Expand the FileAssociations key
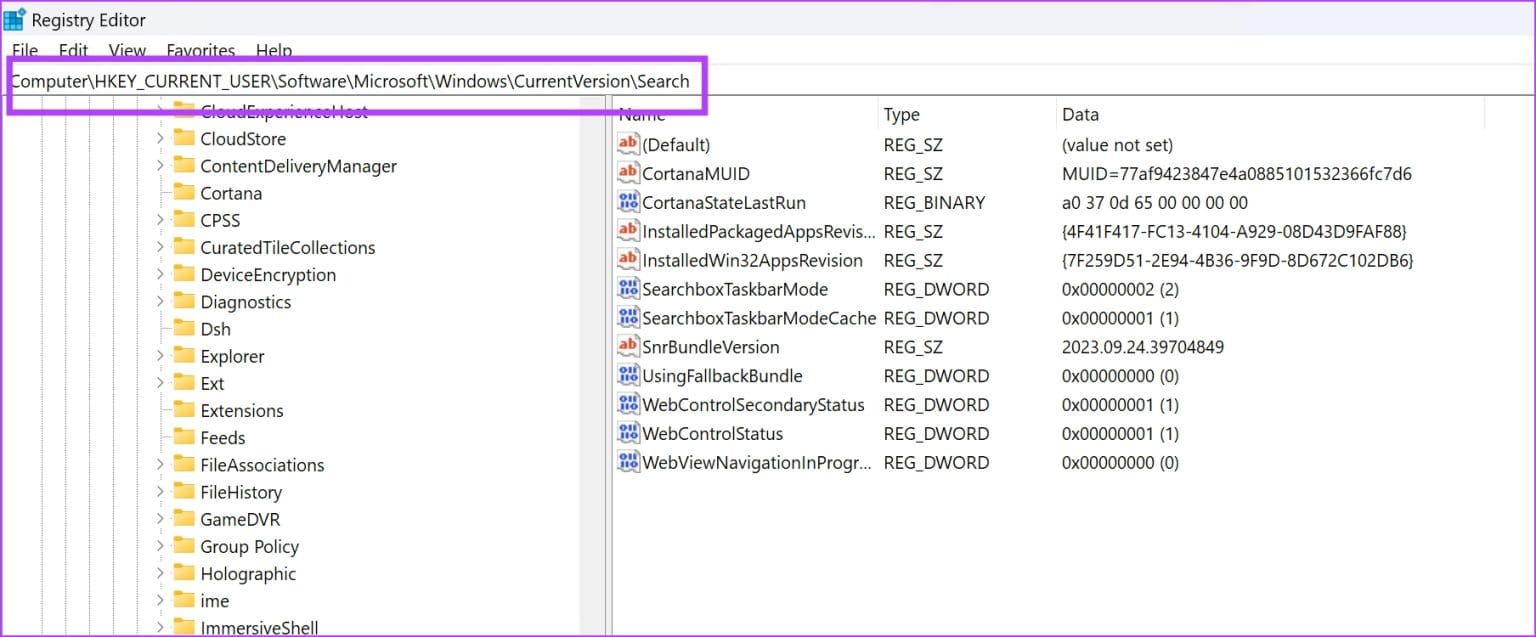Image resolution: width=1536 pixels, height=637 pixels. point(160,465)
